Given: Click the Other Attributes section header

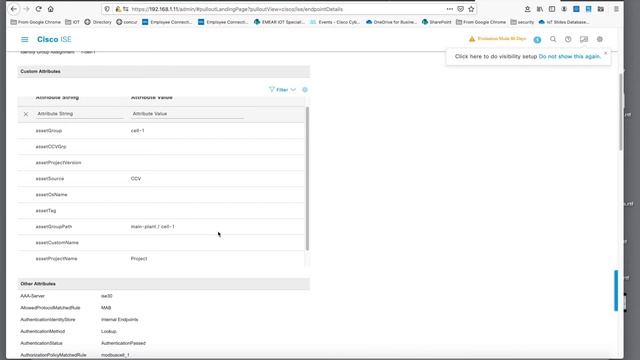Looking at the screenshot, I should click(x=164, y=284).
